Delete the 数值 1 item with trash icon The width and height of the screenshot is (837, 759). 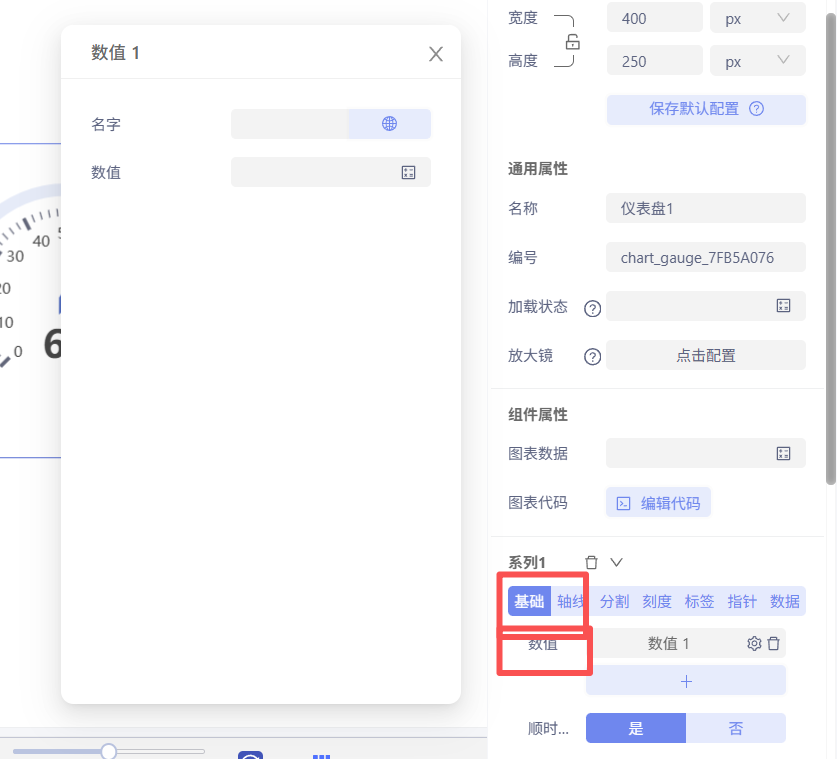[x=774, y=644]
